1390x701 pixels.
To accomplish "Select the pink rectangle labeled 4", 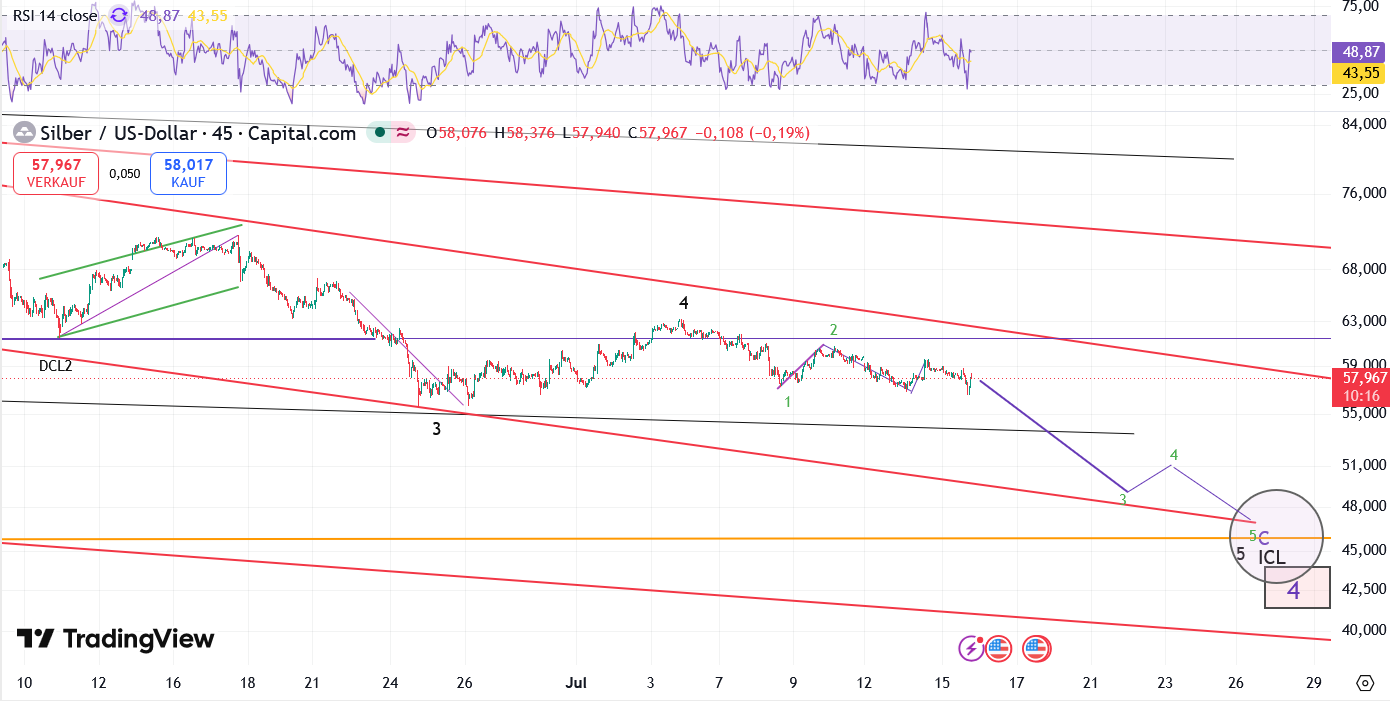I will [1297, 588].
